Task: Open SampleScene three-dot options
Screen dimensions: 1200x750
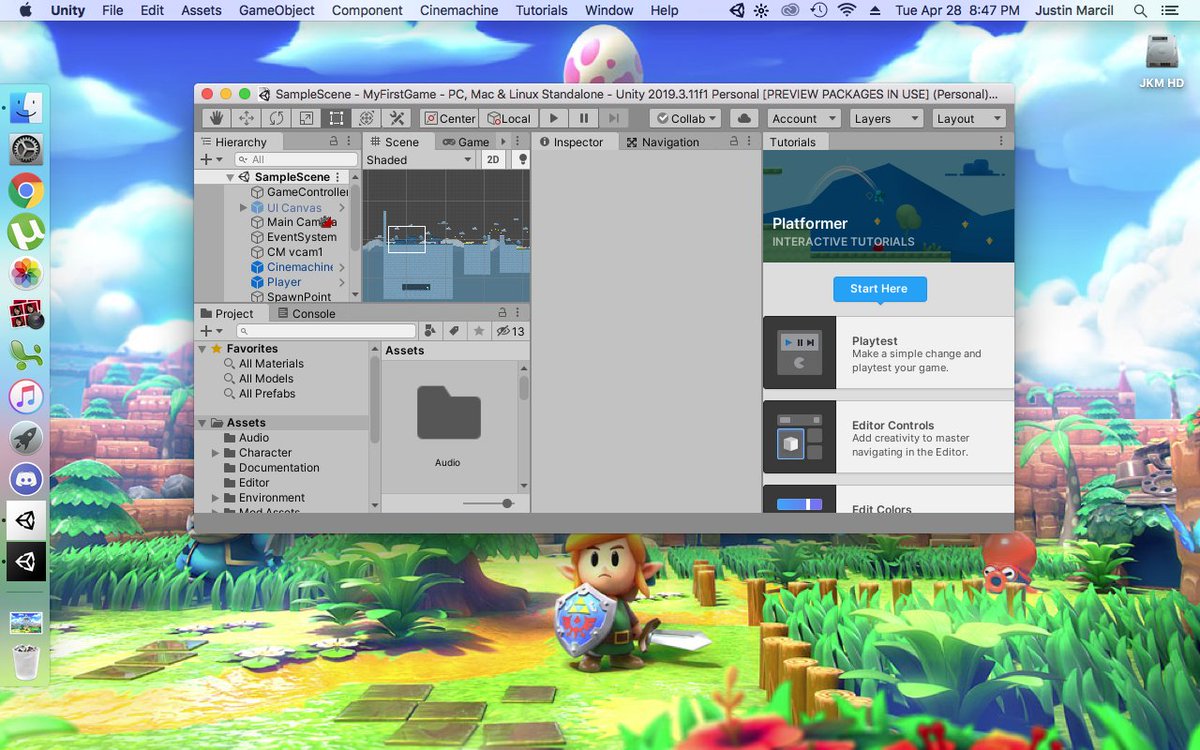Action: click(337, 177)
